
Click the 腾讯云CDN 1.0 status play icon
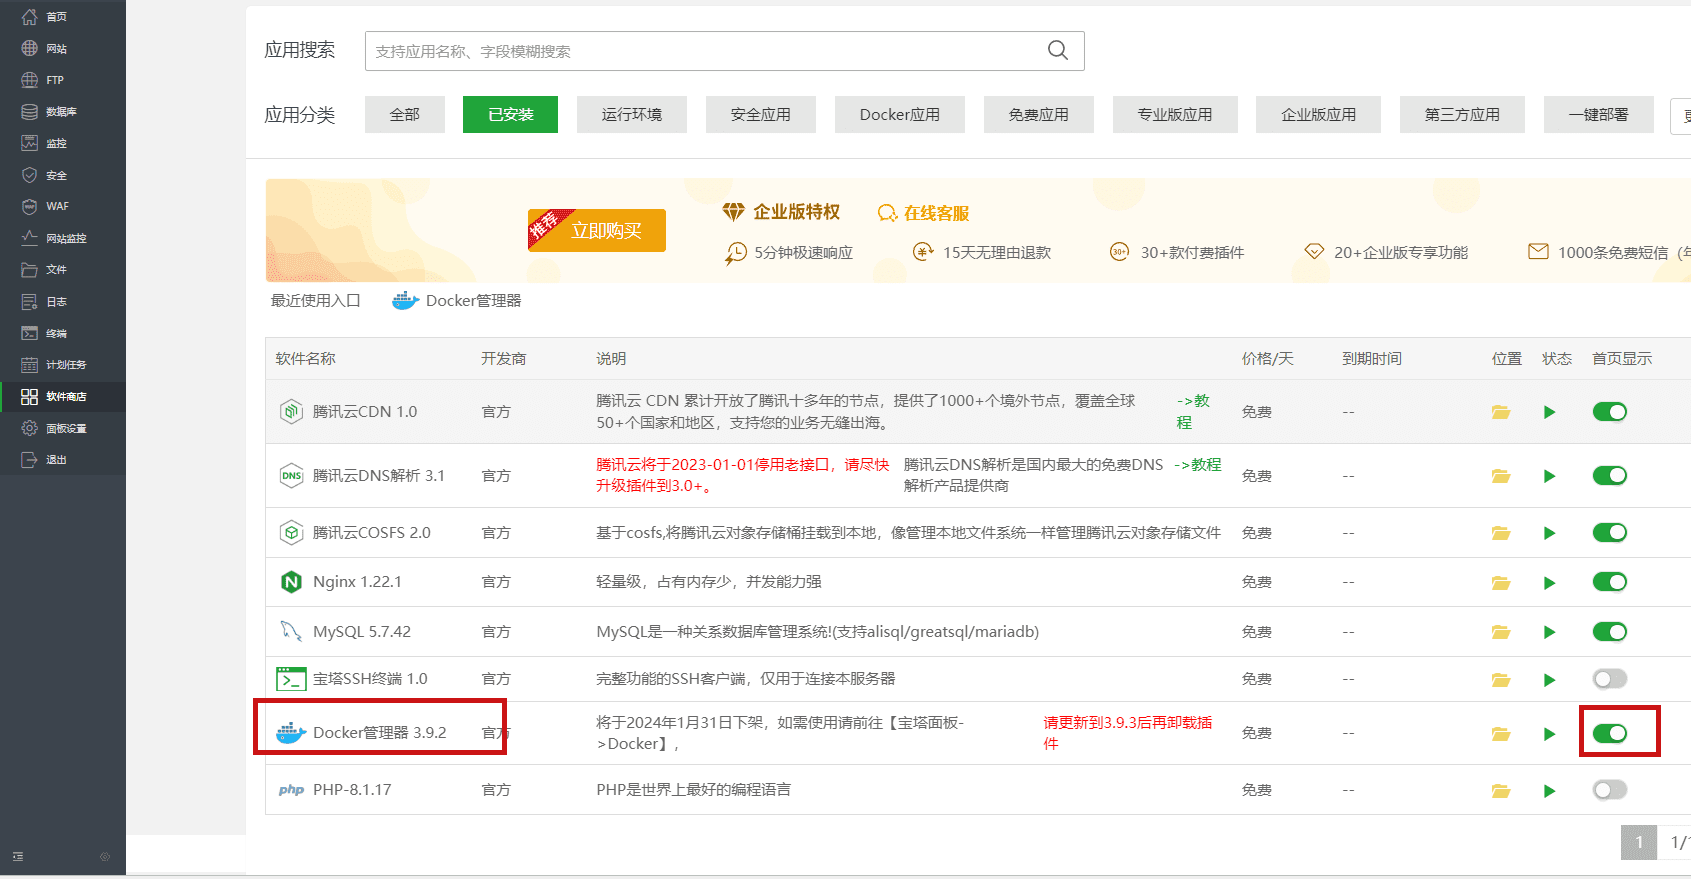pyautogui.click(x=1549, y=412)
